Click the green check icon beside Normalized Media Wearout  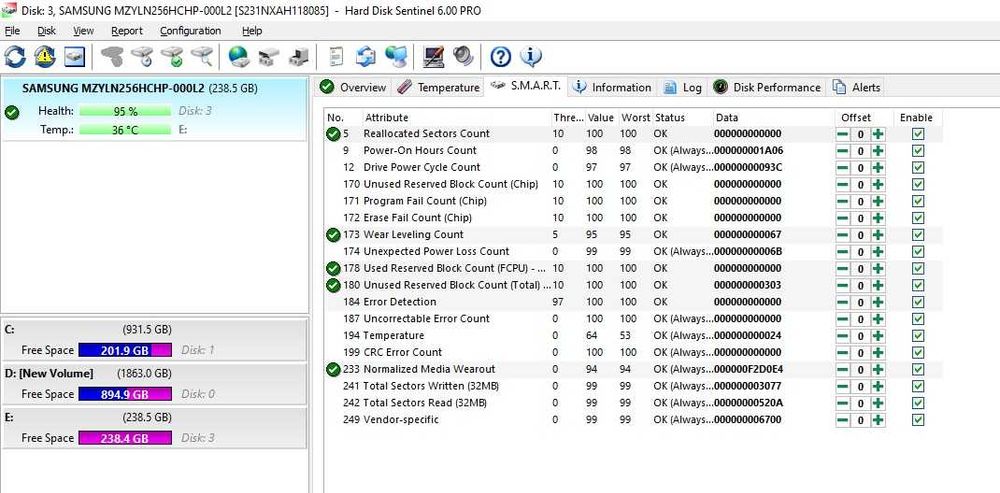pyautogui.click(x=333, y=369)
